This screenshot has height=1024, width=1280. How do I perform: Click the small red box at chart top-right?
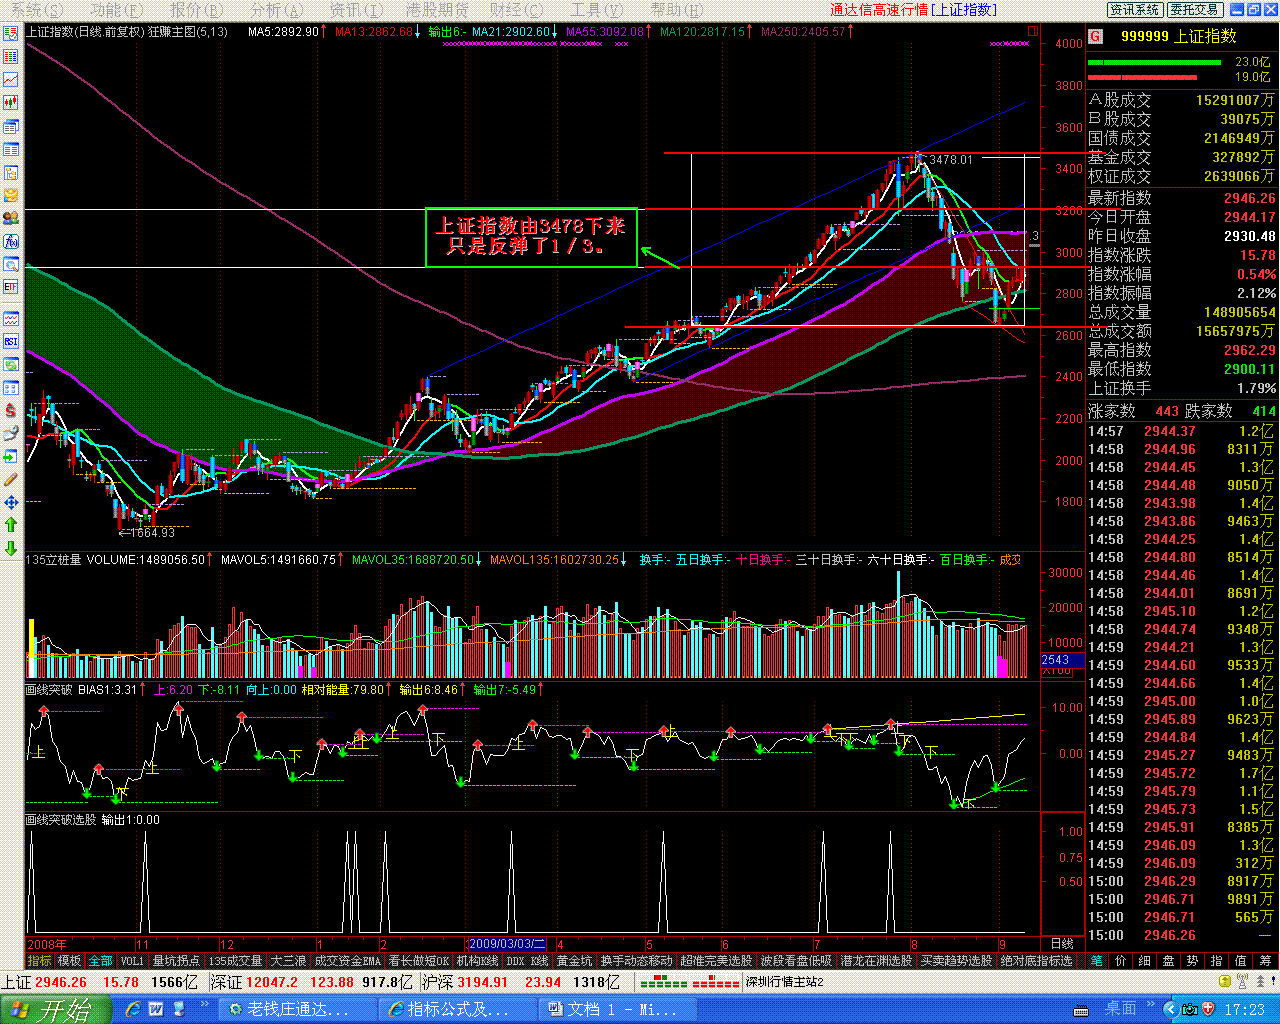point(1031,31)
